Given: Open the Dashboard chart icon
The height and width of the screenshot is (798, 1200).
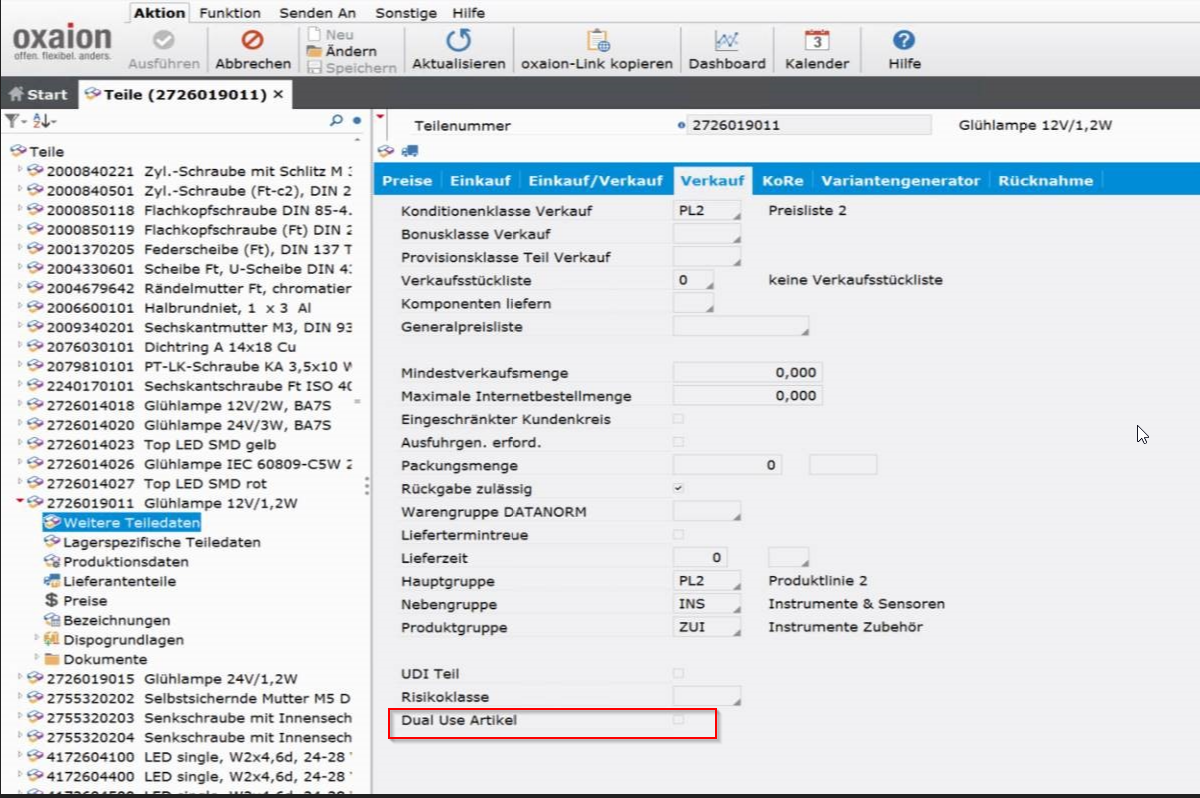Looking at the screenshot, I should [726, 40].
